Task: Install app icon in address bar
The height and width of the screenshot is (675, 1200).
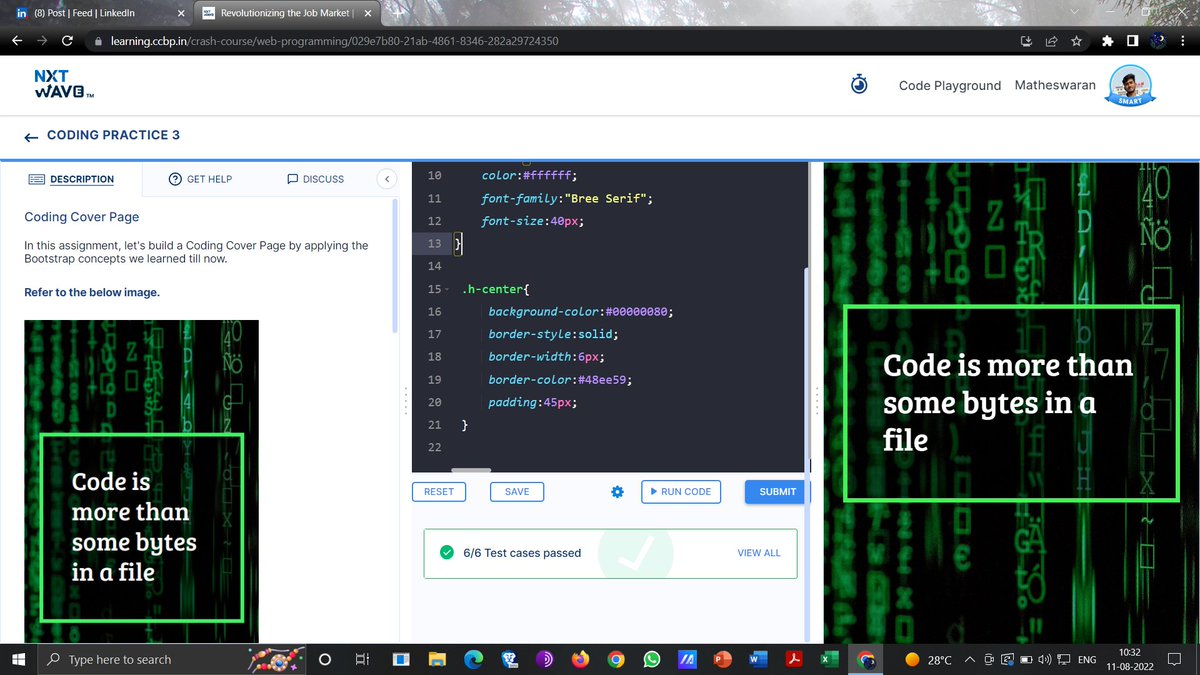Action: click(x=1026, y=41)
